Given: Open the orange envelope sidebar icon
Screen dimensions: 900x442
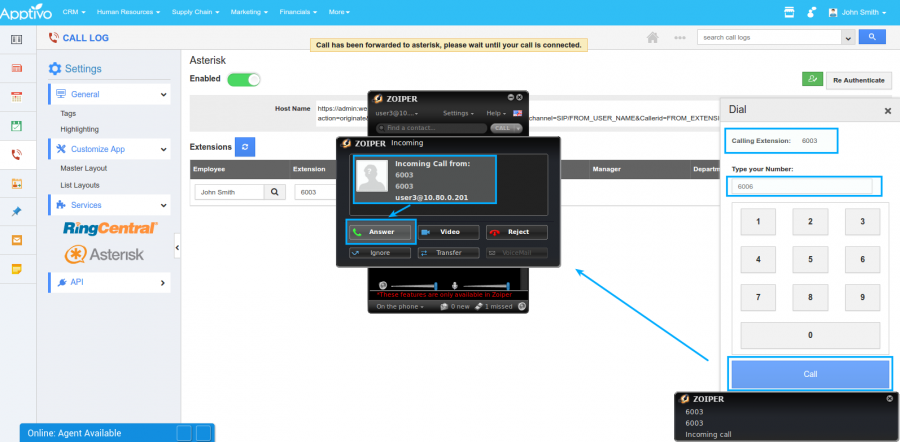Looking at the screenshot, I should [17, 240].
